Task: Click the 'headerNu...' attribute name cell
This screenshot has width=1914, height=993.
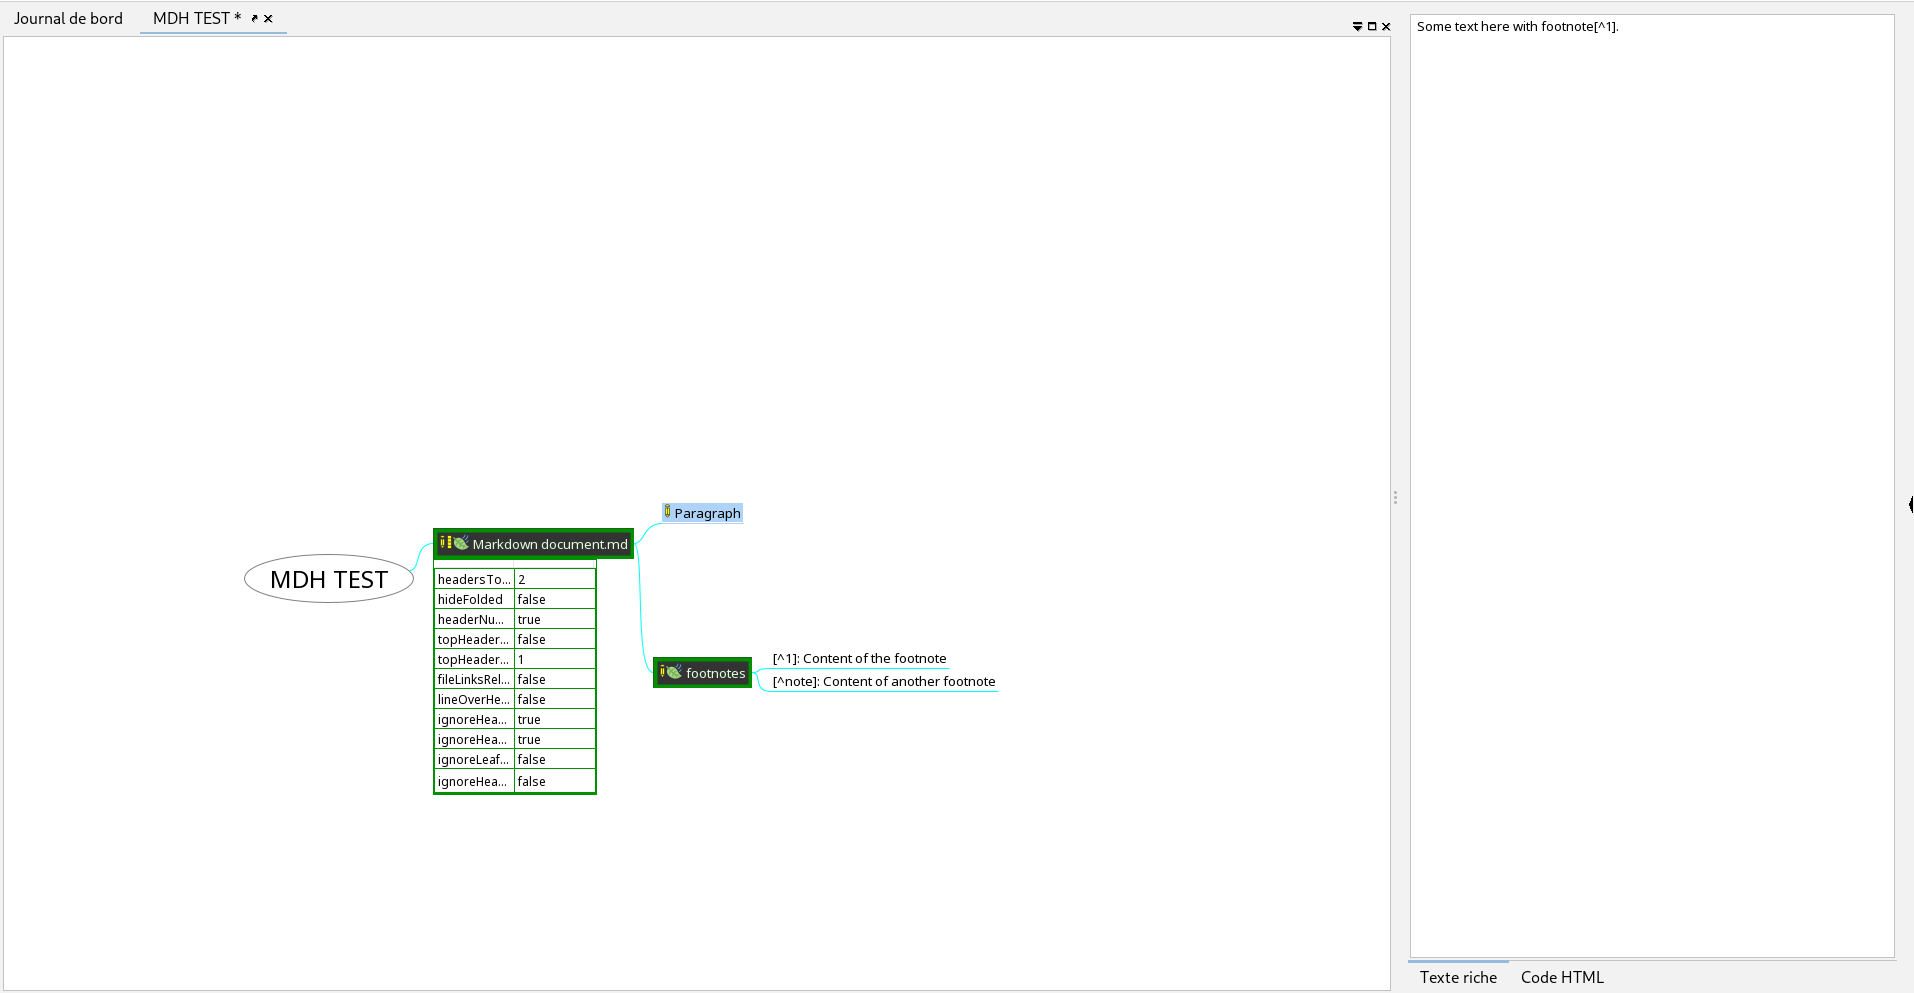Action: click(474, 619)
